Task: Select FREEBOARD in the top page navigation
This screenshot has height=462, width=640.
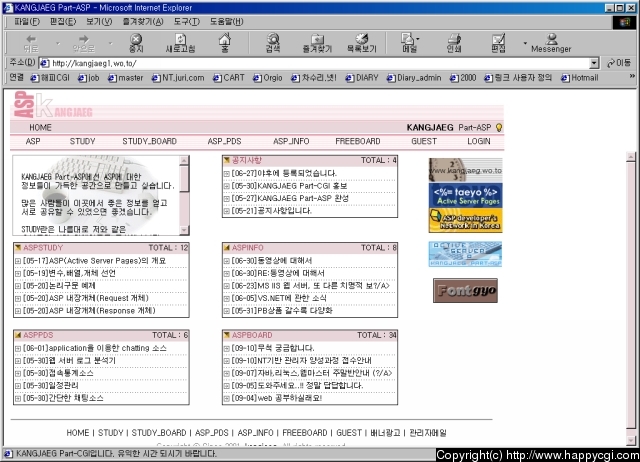Action: pos(358,141)
